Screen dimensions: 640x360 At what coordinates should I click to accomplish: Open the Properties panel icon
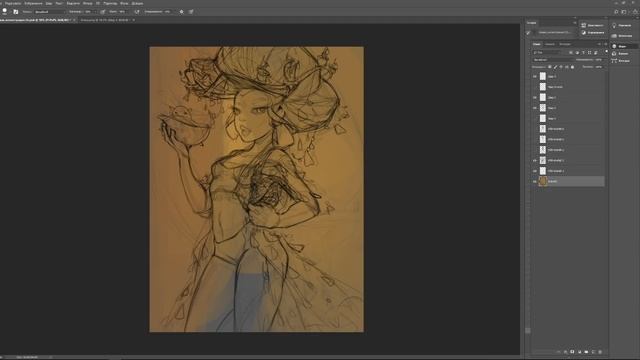point(584,25)
